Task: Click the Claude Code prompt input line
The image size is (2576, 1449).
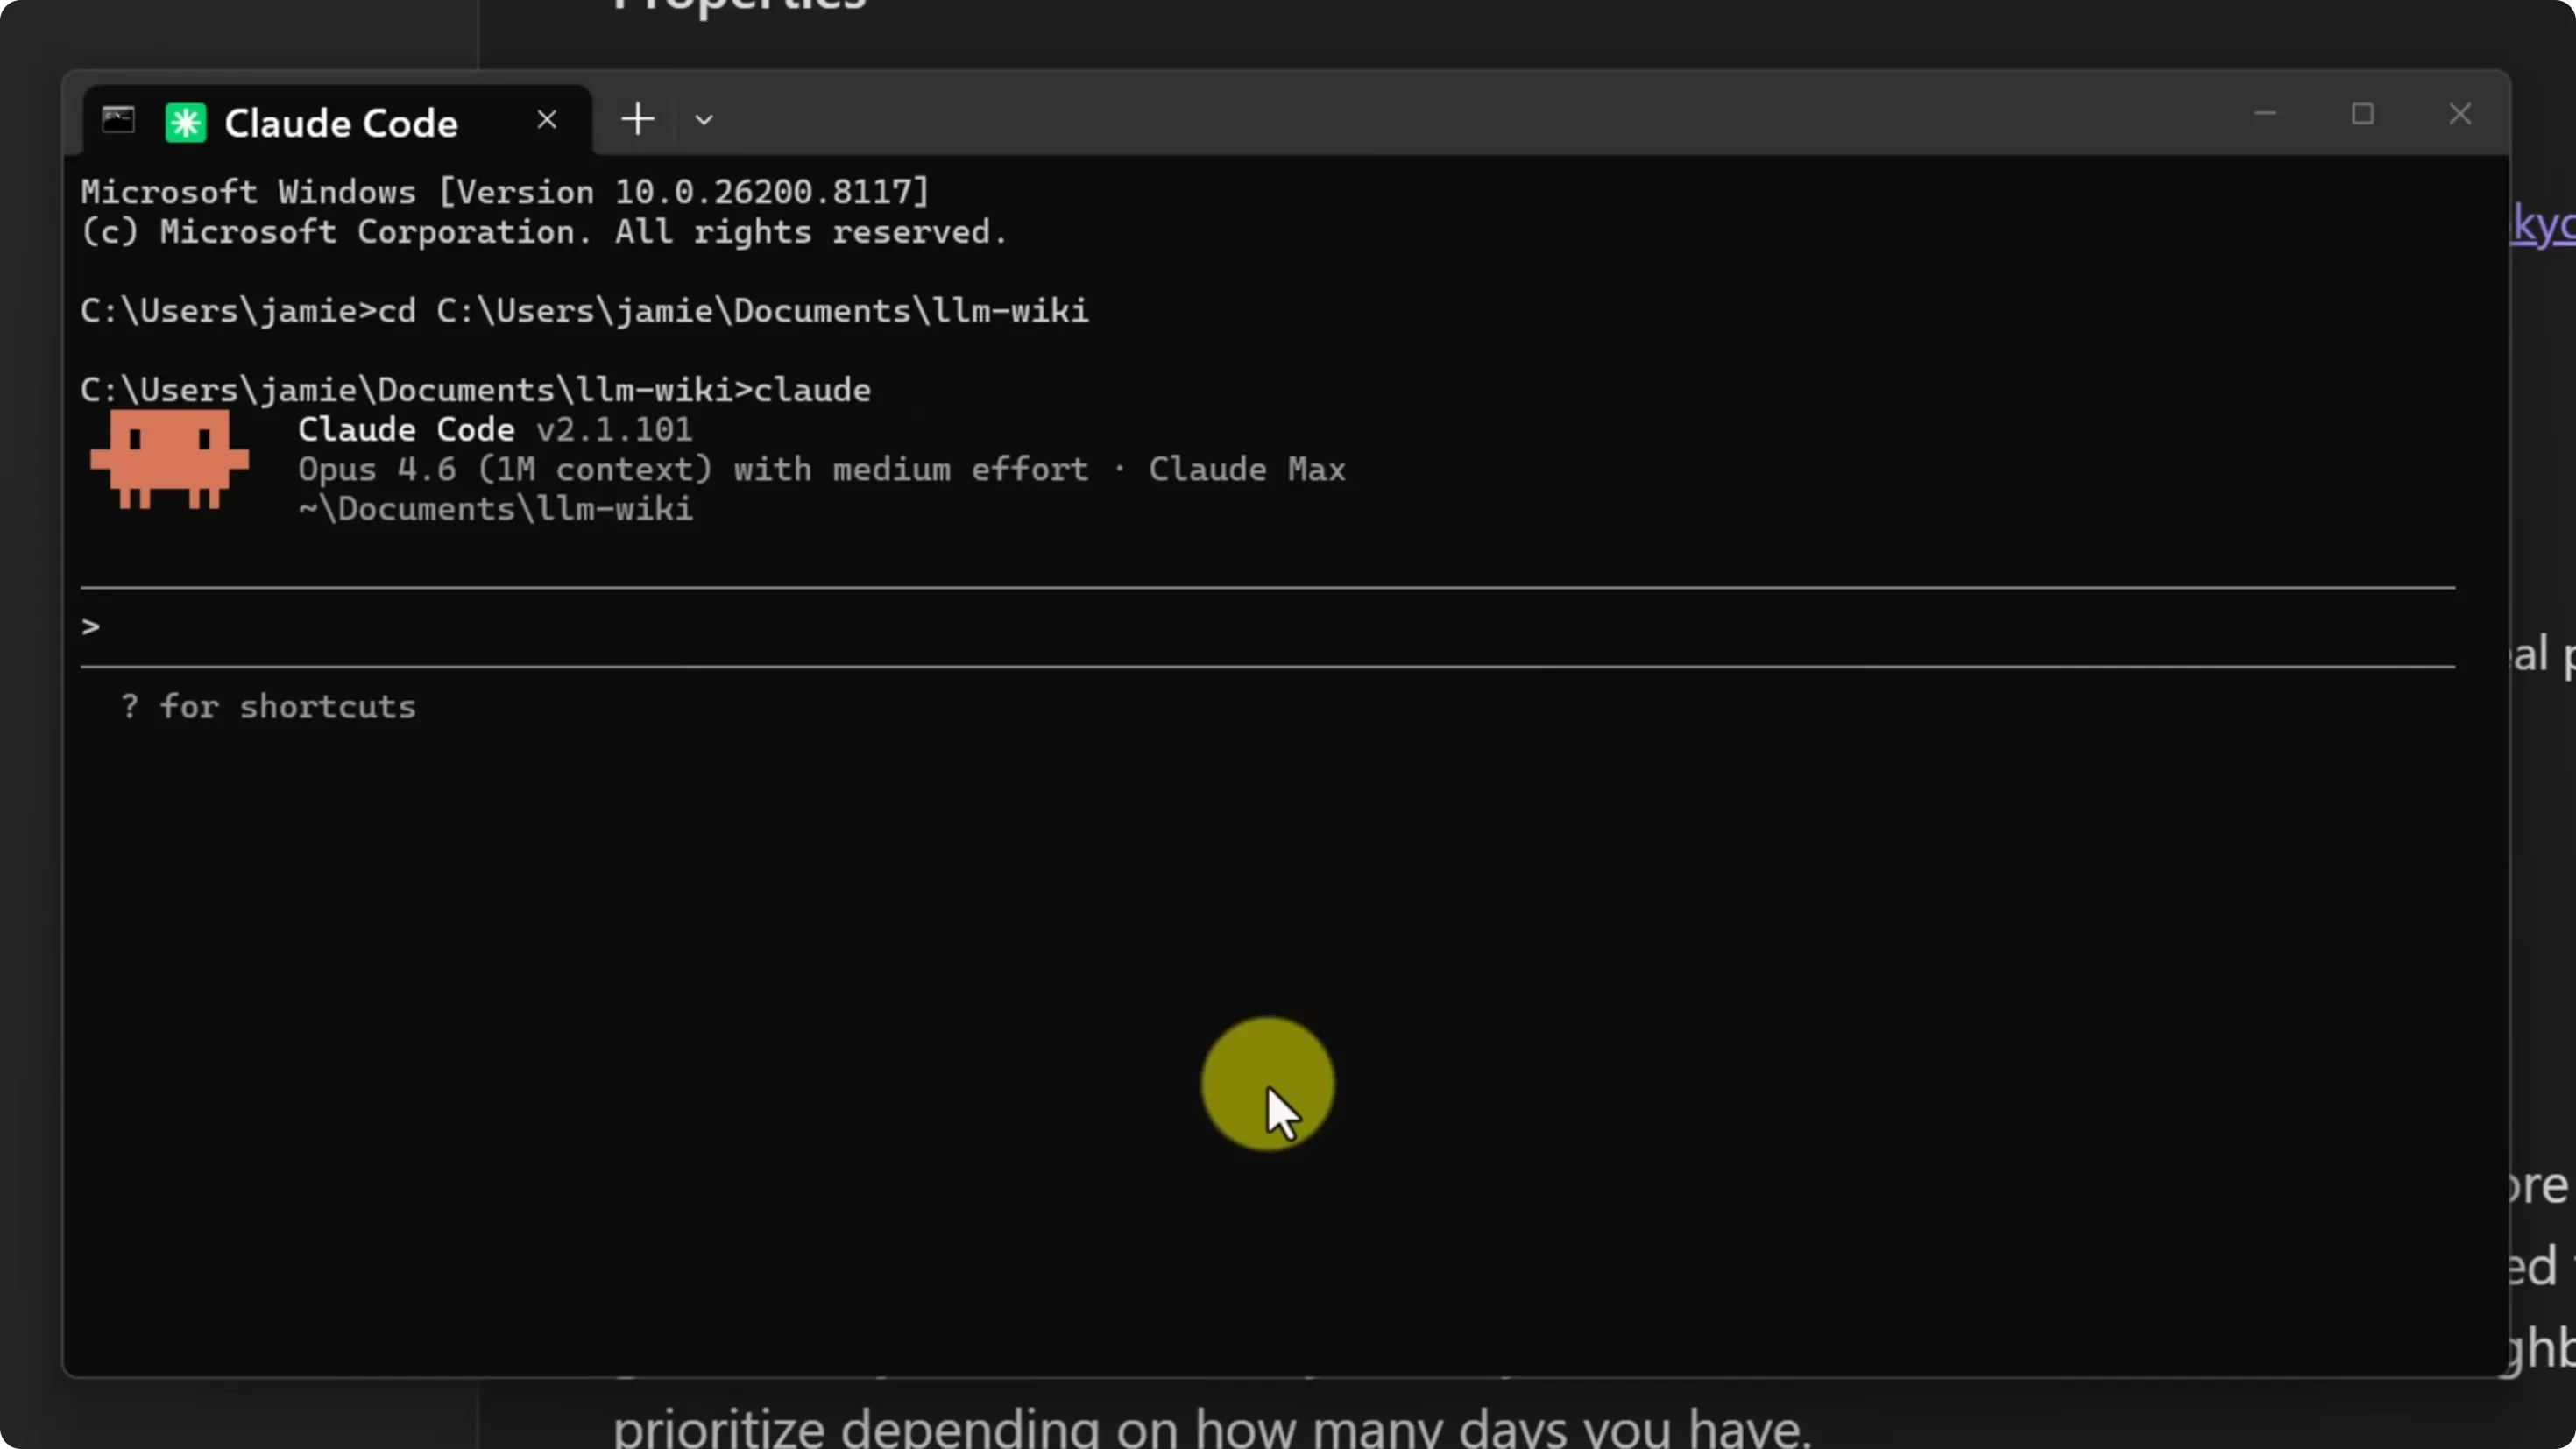Action: coord(1268,627)
